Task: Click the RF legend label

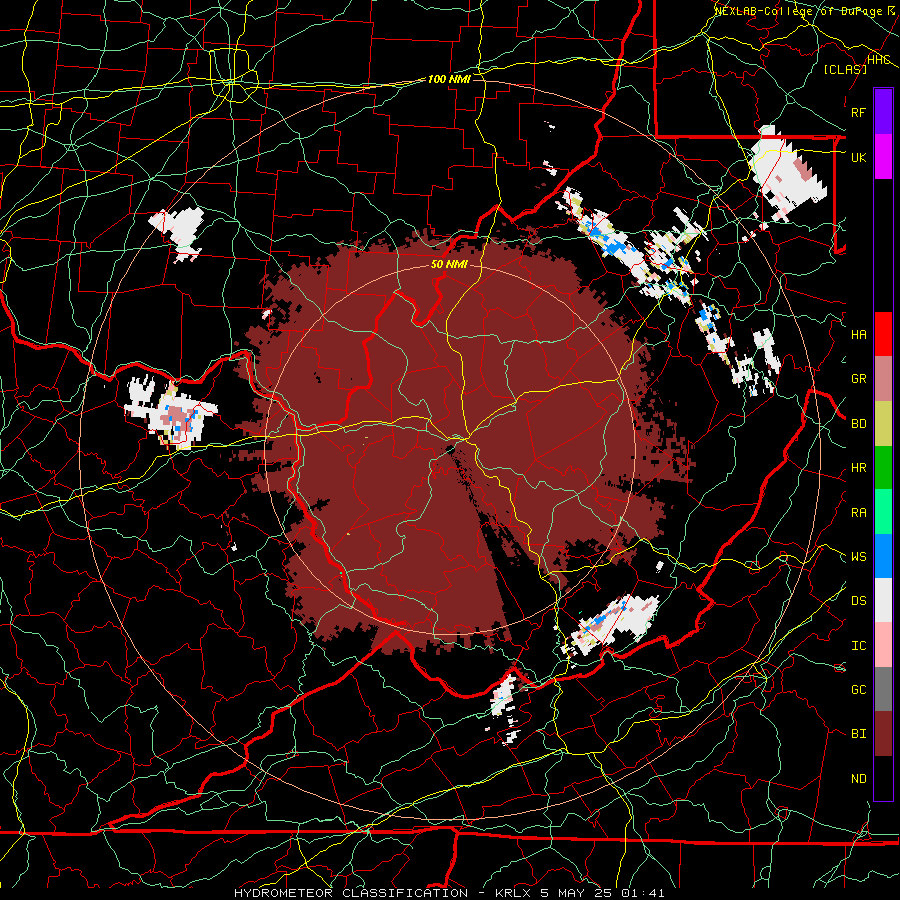Action: (x=858, y=112)
